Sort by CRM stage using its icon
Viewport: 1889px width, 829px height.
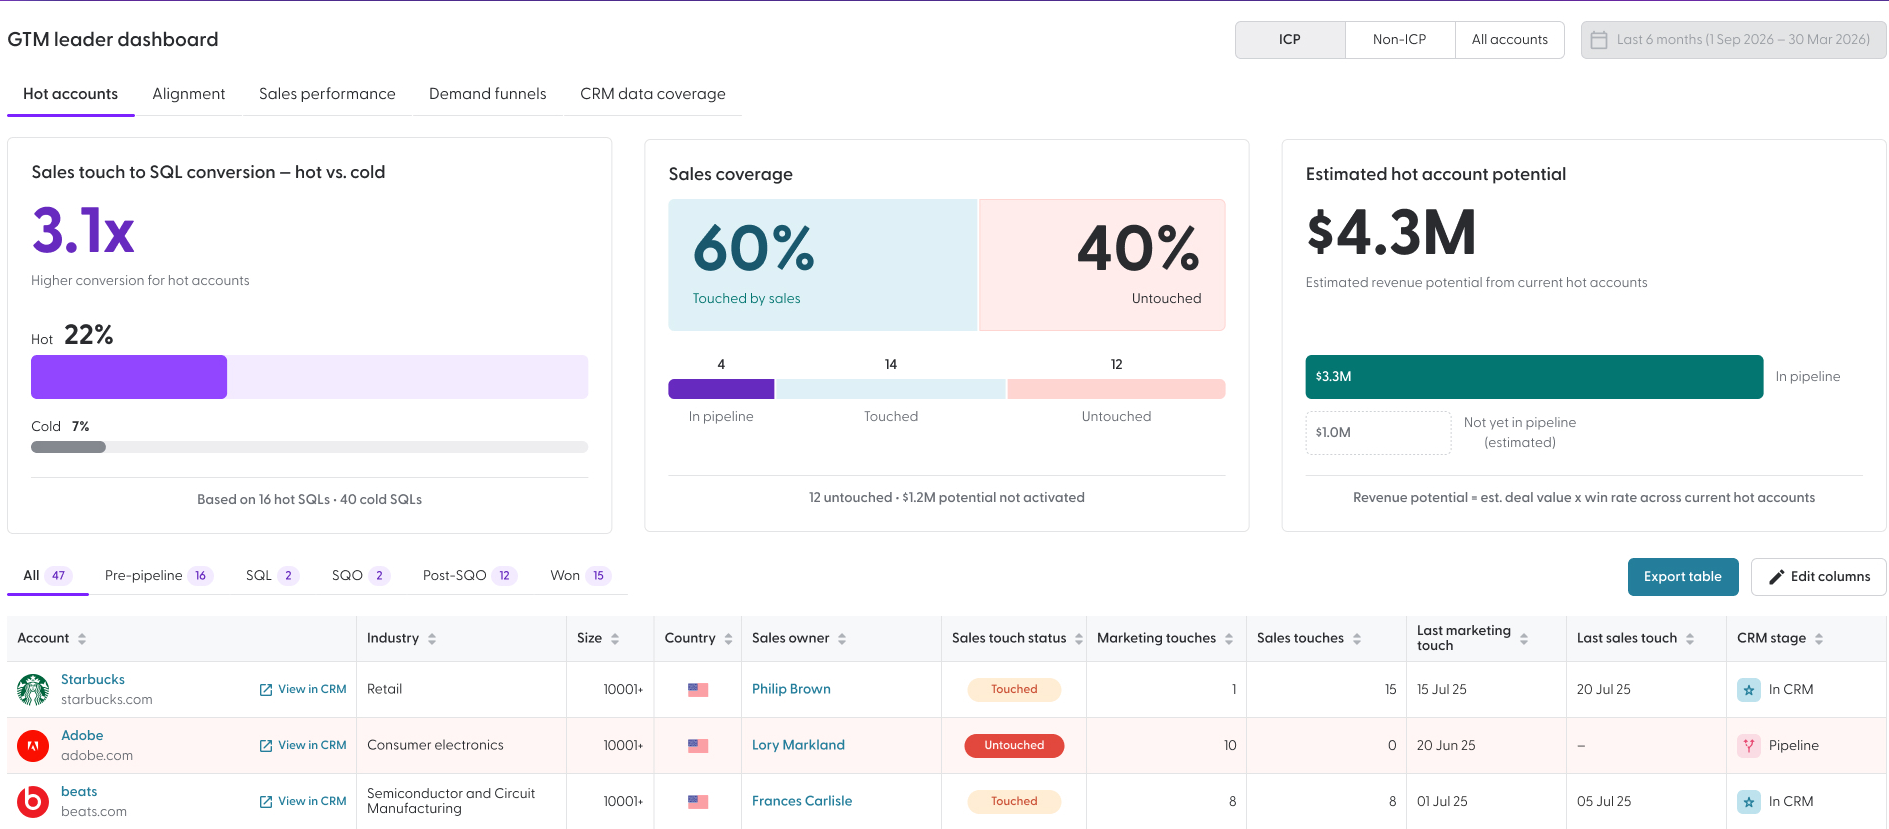click(1819, 639)
